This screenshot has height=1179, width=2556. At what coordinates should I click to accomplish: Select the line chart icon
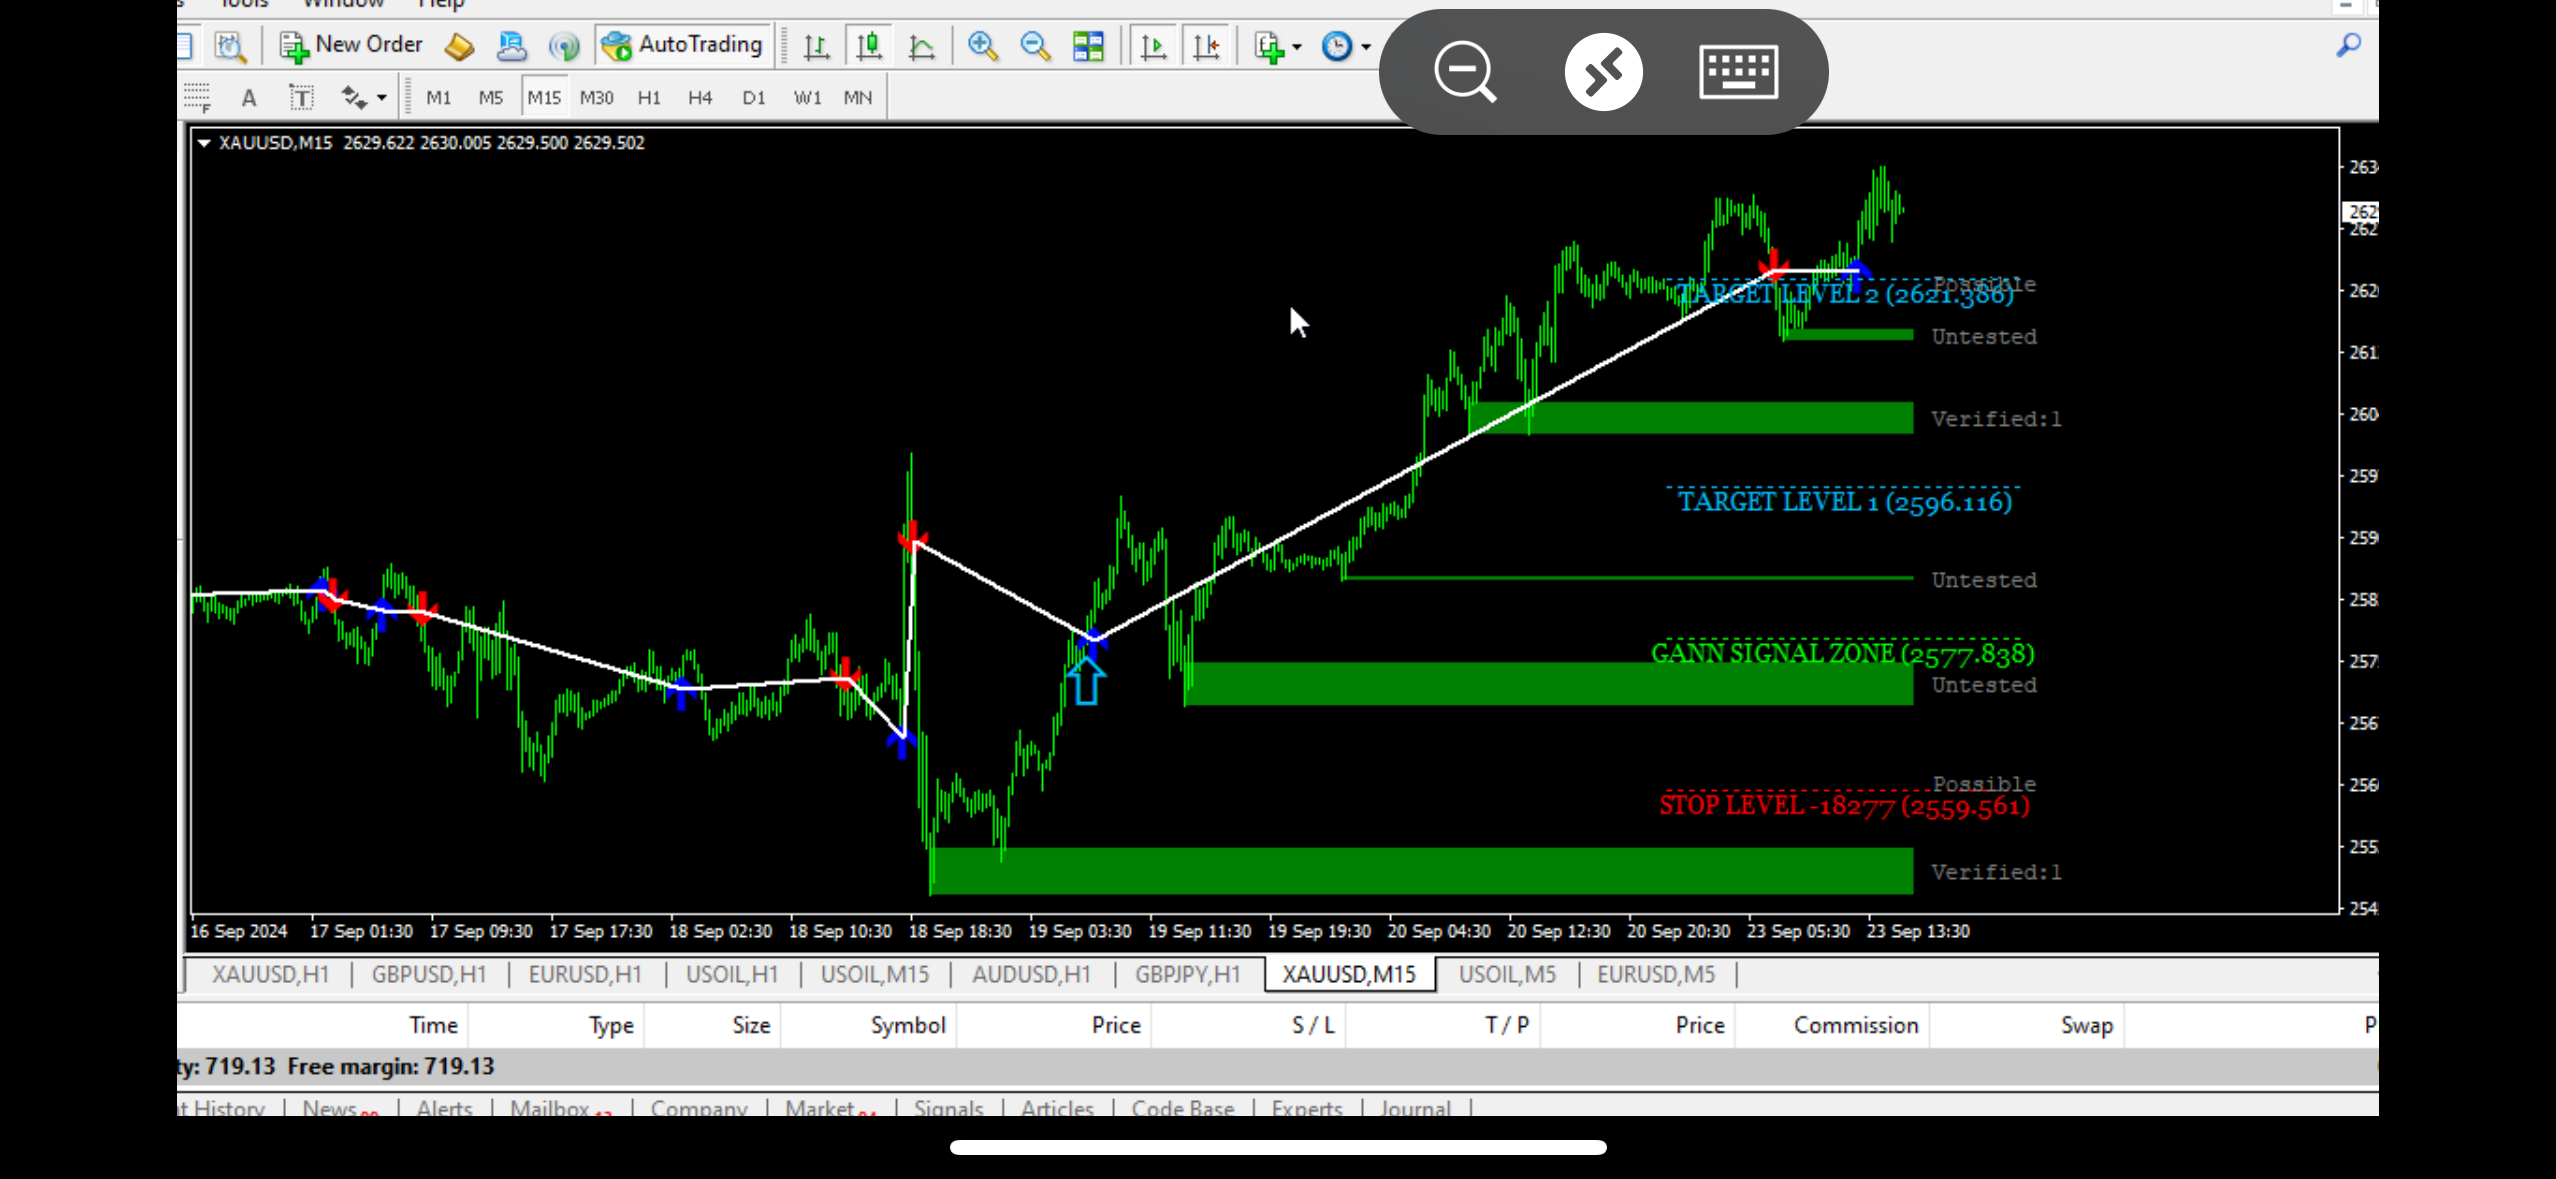[x=921, y=46]
